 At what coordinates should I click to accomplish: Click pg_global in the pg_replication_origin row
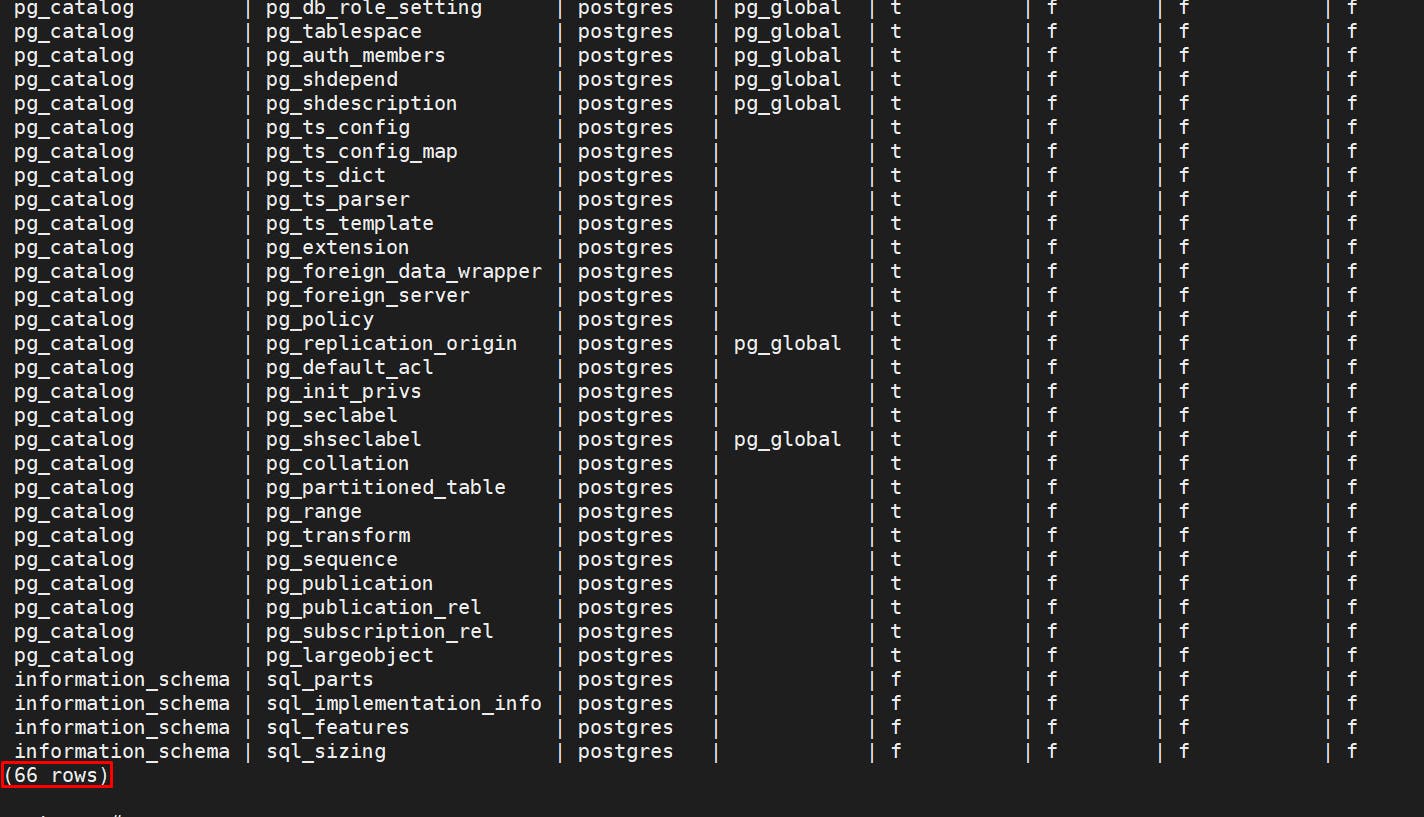[x=787, y=343]
